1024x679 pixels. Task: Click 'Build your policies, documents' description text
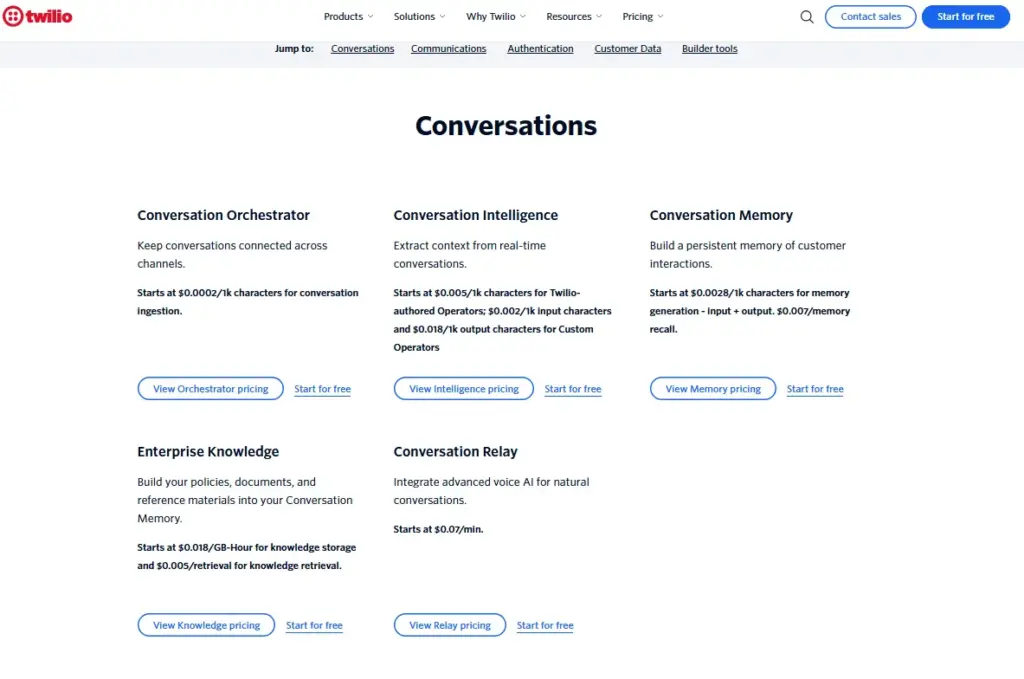(245, 500)
